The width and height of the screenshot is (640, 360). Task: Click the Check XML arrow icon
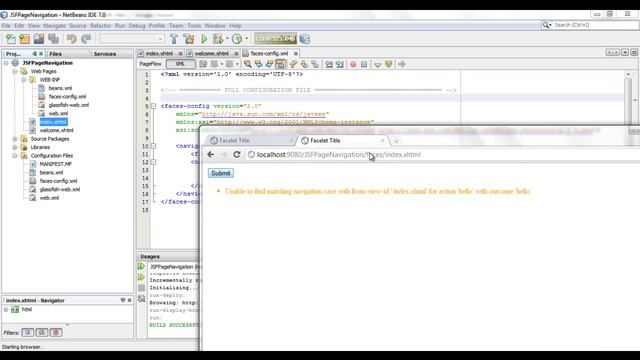(x=378, y=64)
